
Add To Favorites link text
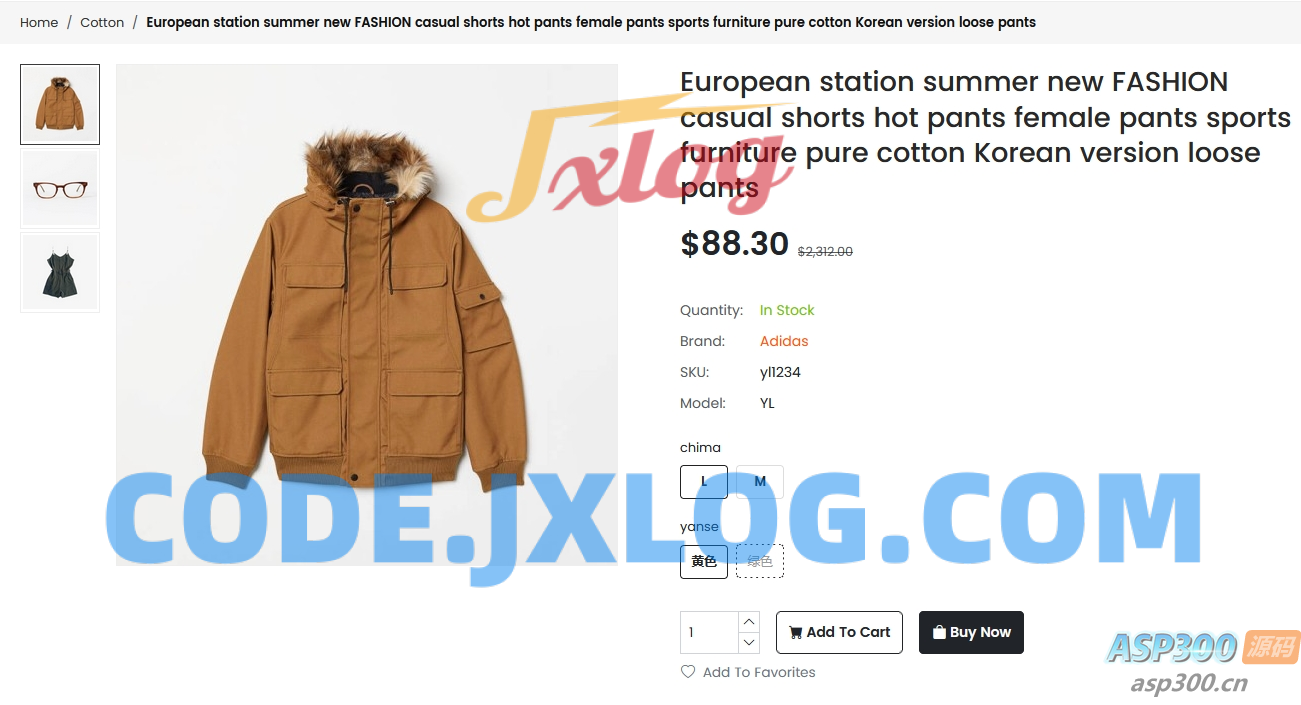click(759, 672)
